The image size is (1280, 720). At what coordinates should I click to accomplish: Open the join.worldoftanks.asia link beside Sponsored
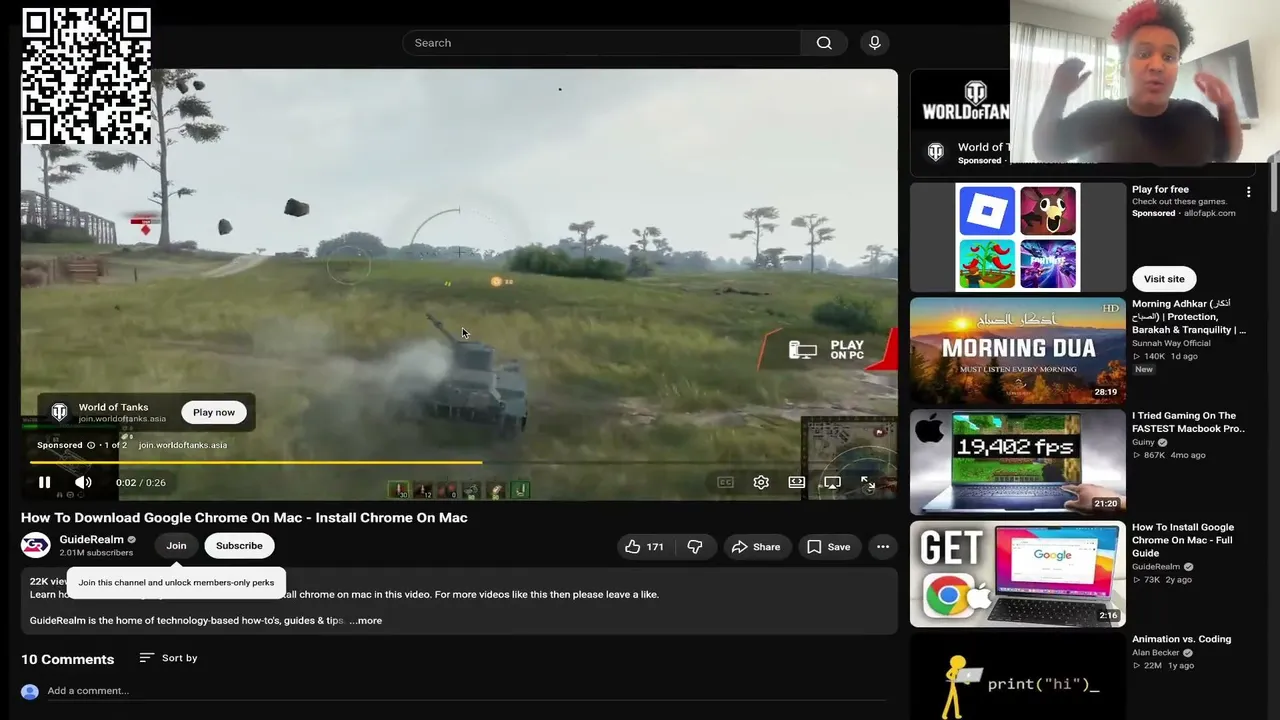(x=183, y=445)
